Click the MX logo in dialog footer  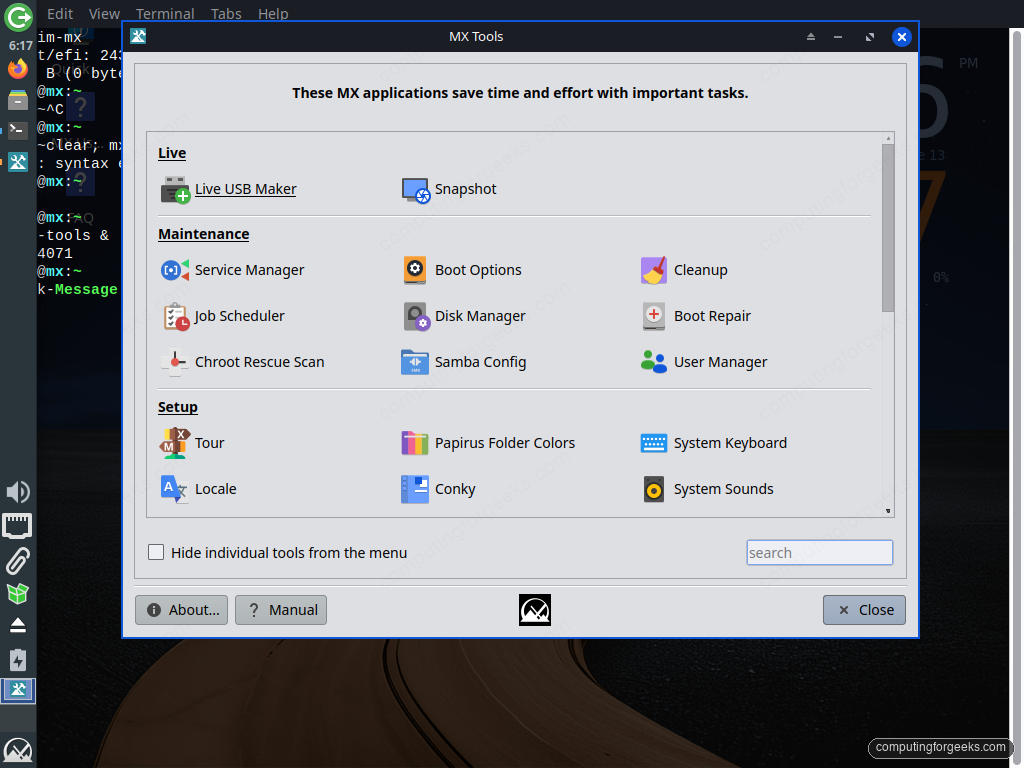[x=535, y=610]
